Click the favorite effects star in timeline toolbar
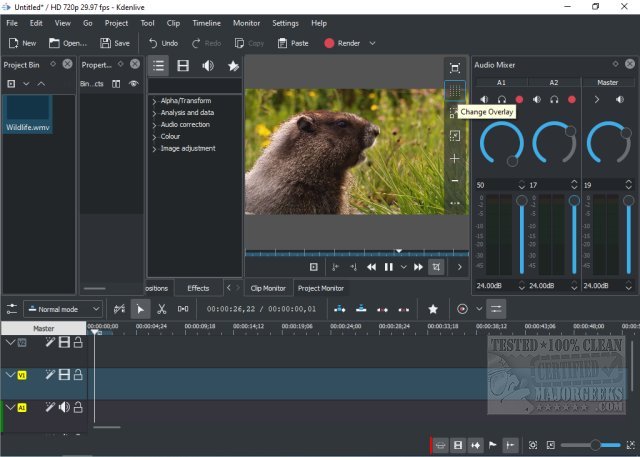 pos(433,309)
